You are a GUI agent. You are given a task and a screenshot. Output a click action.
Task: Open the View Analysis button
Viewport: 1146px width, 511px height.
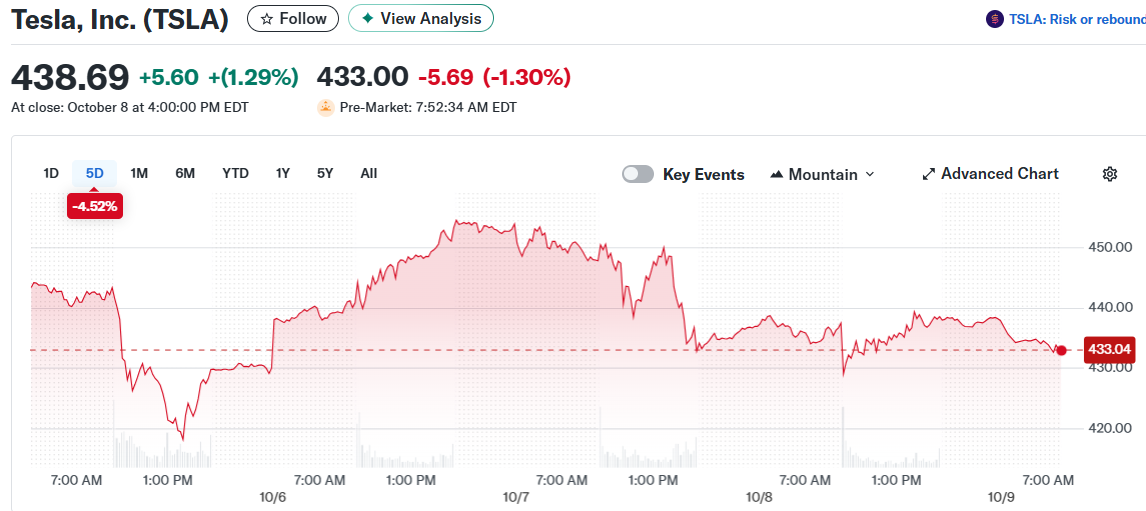coord(421,19)
